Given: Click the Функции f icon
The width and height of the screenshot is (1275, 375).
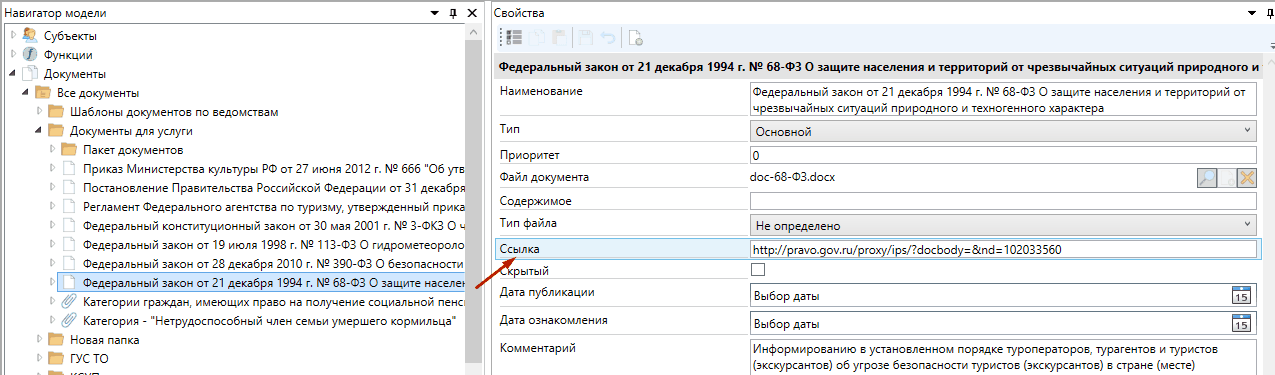Looking at the screenshot, I should 29,55.
